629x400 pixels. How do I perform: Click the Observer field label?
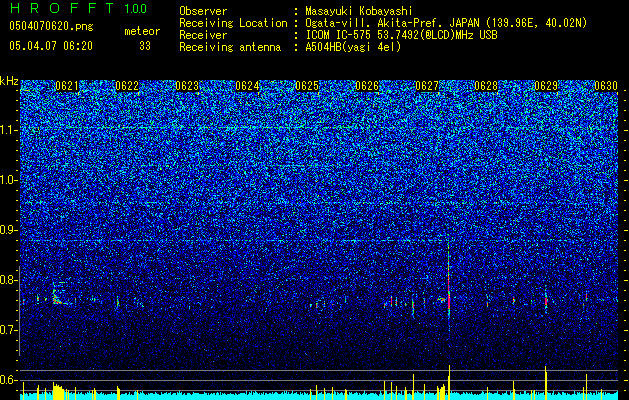pyautogui.click(x=203, y=11)
